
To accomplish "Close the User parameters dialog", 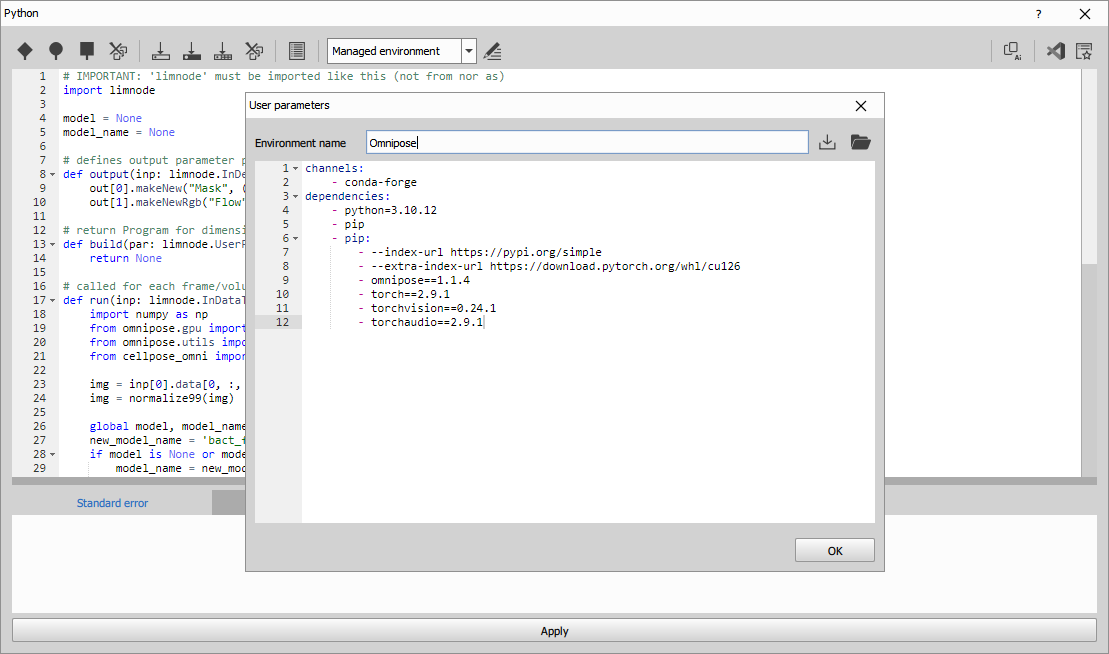I will pos(860,105).
